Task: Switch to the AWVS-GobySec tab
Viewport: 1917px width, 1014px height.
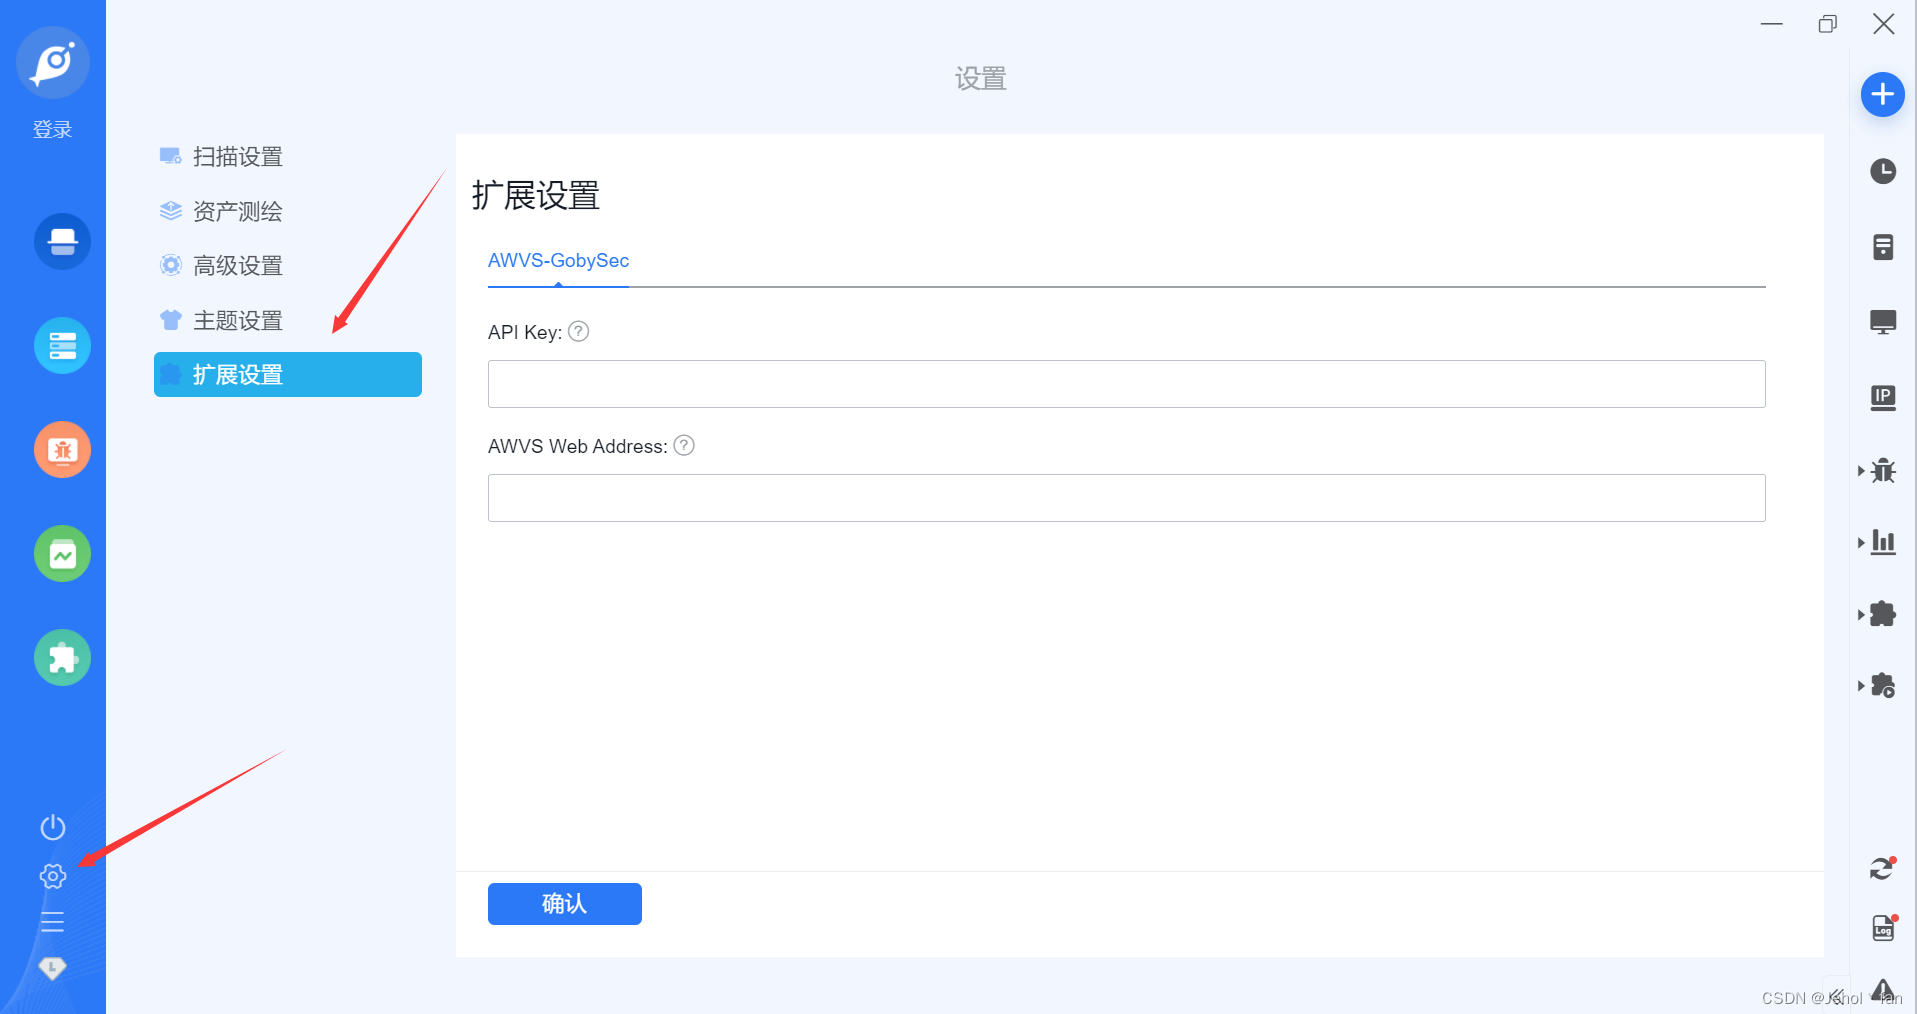Action: coord(558,261)
